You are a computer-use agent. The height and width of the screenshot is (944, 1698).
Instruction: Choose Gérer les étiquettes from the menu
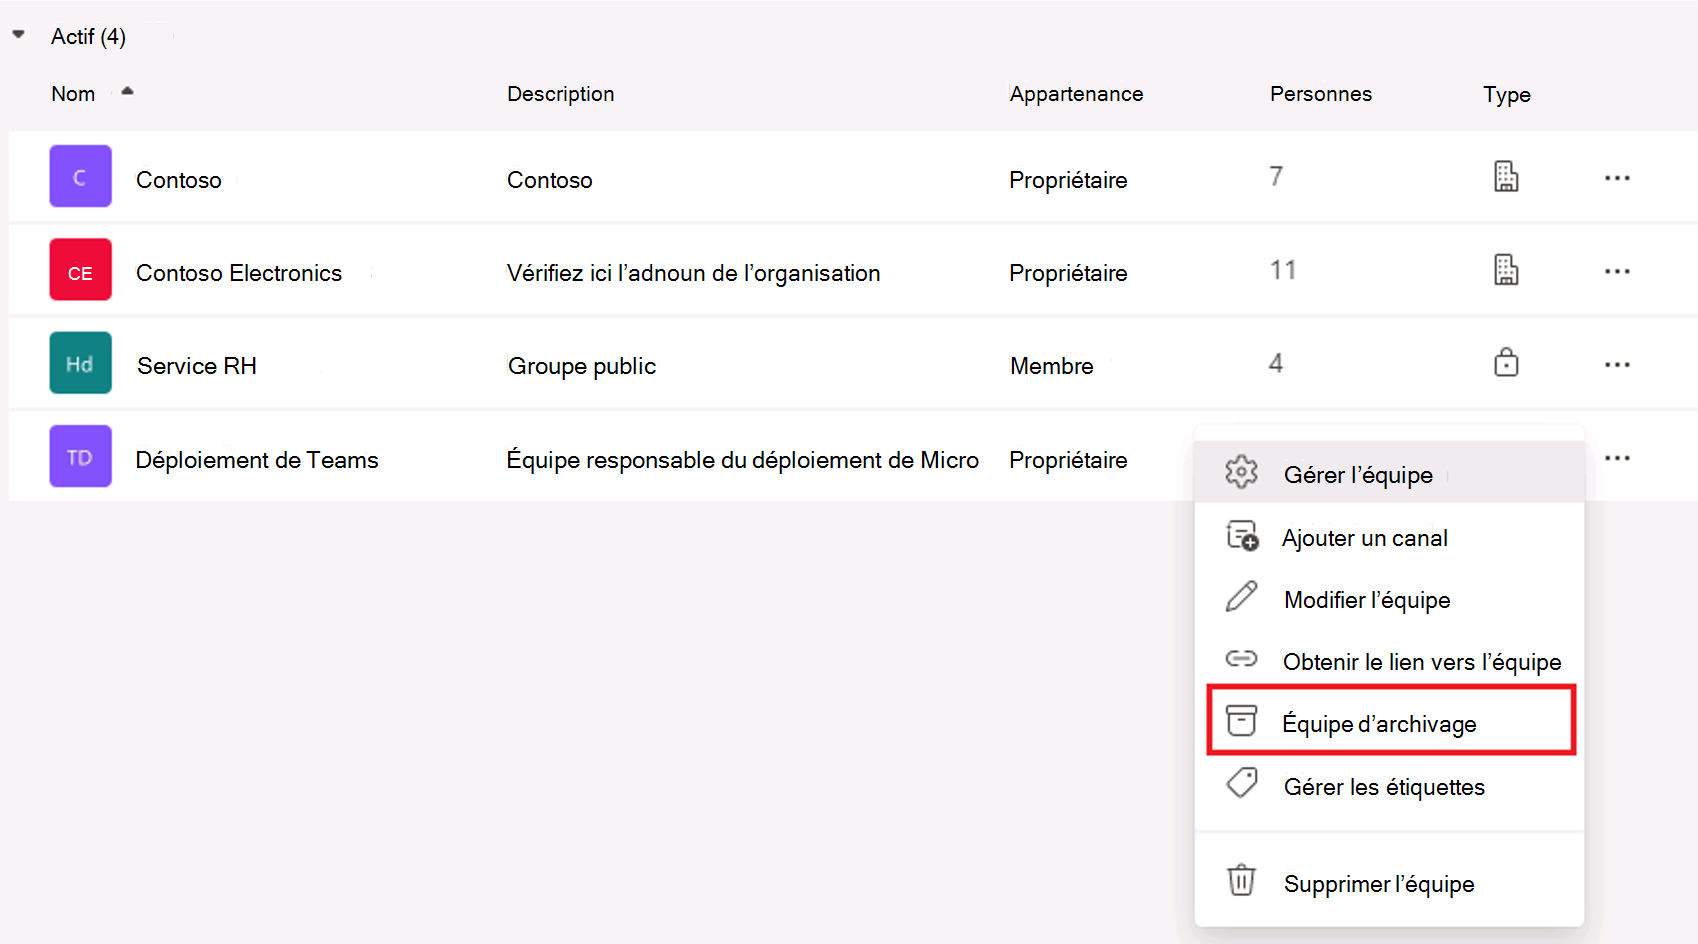click(x=1389, y=786)
